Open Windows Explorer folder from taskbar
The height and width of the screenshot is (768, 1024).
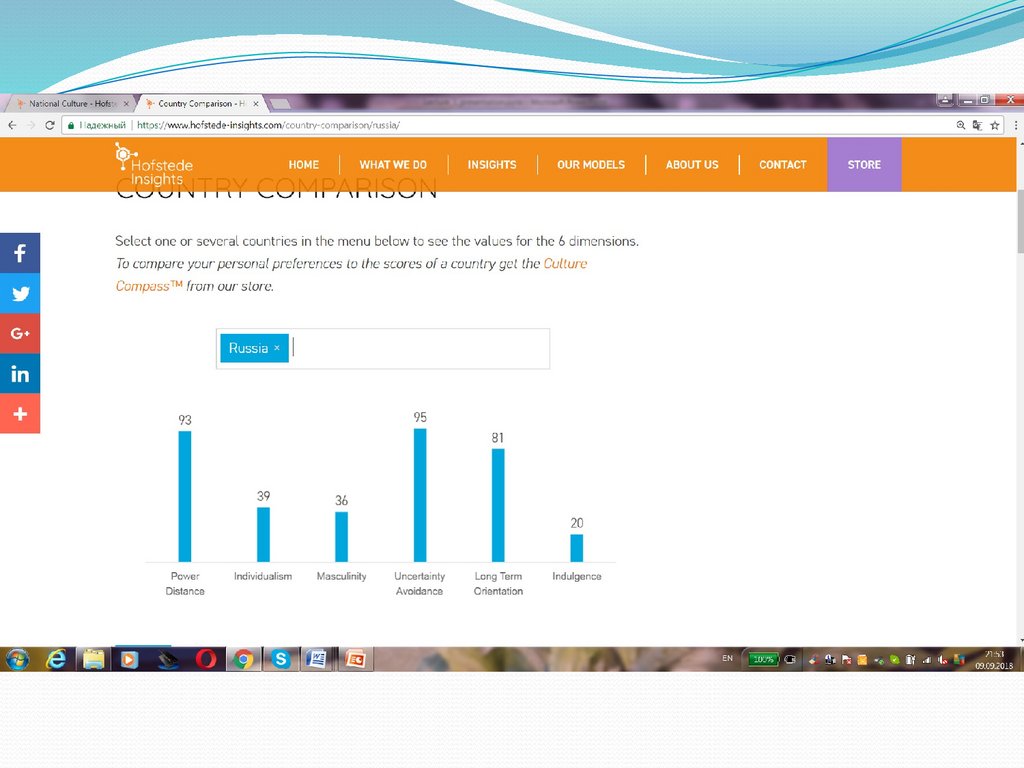click(x=93, y=659)
